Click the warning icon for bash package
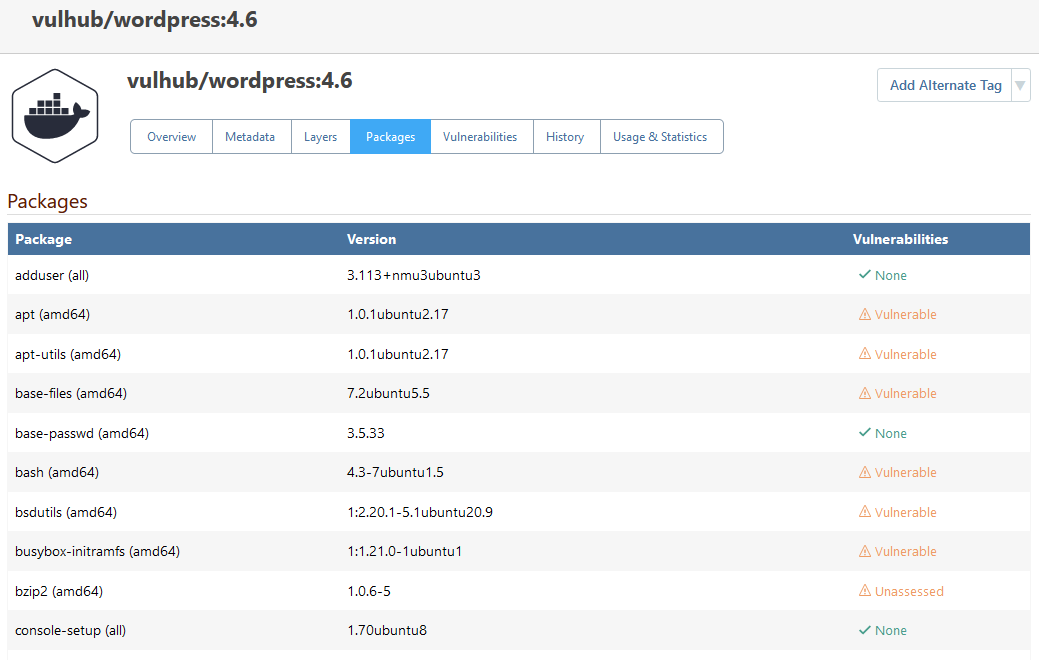 pos(864,473)
